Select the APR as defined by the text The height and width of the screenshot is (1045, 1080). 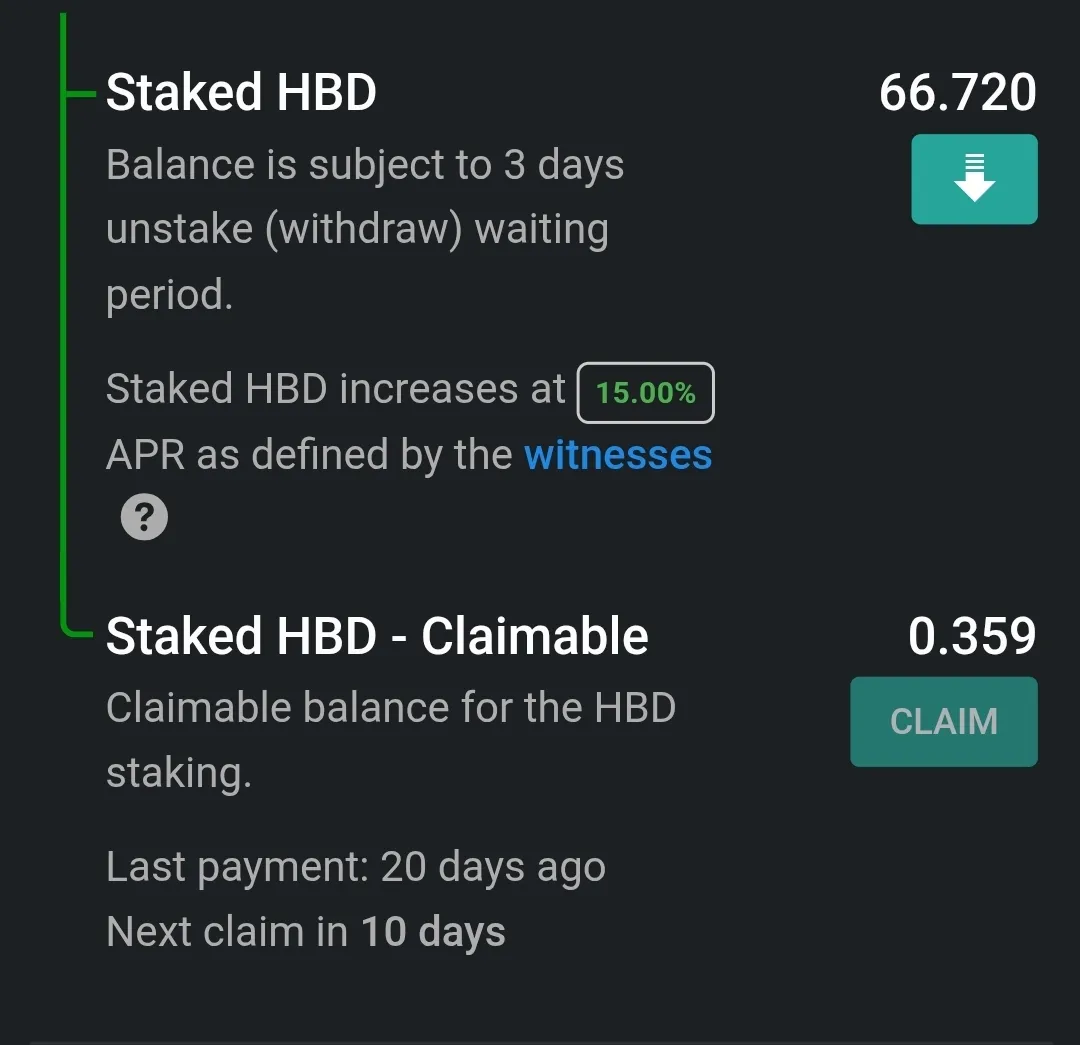309,455
